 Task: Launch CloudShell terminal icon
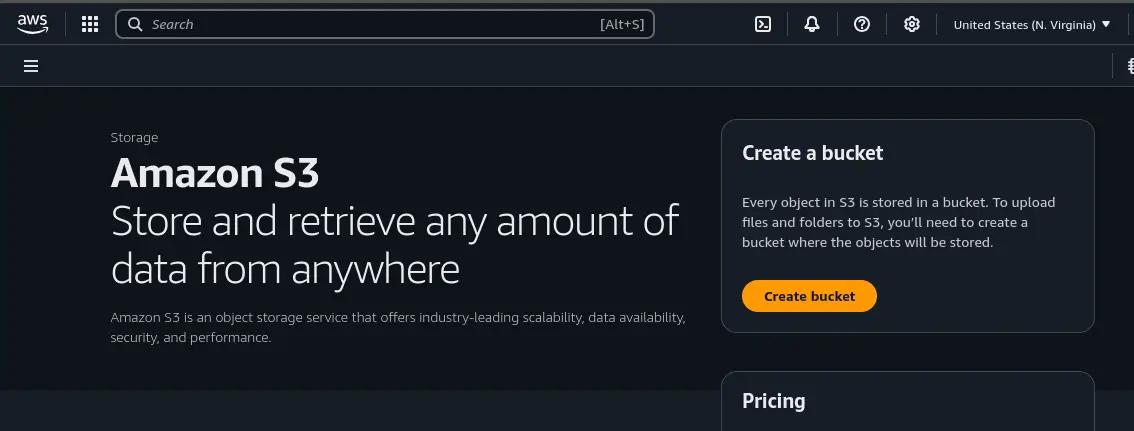[x=762, y=24]
